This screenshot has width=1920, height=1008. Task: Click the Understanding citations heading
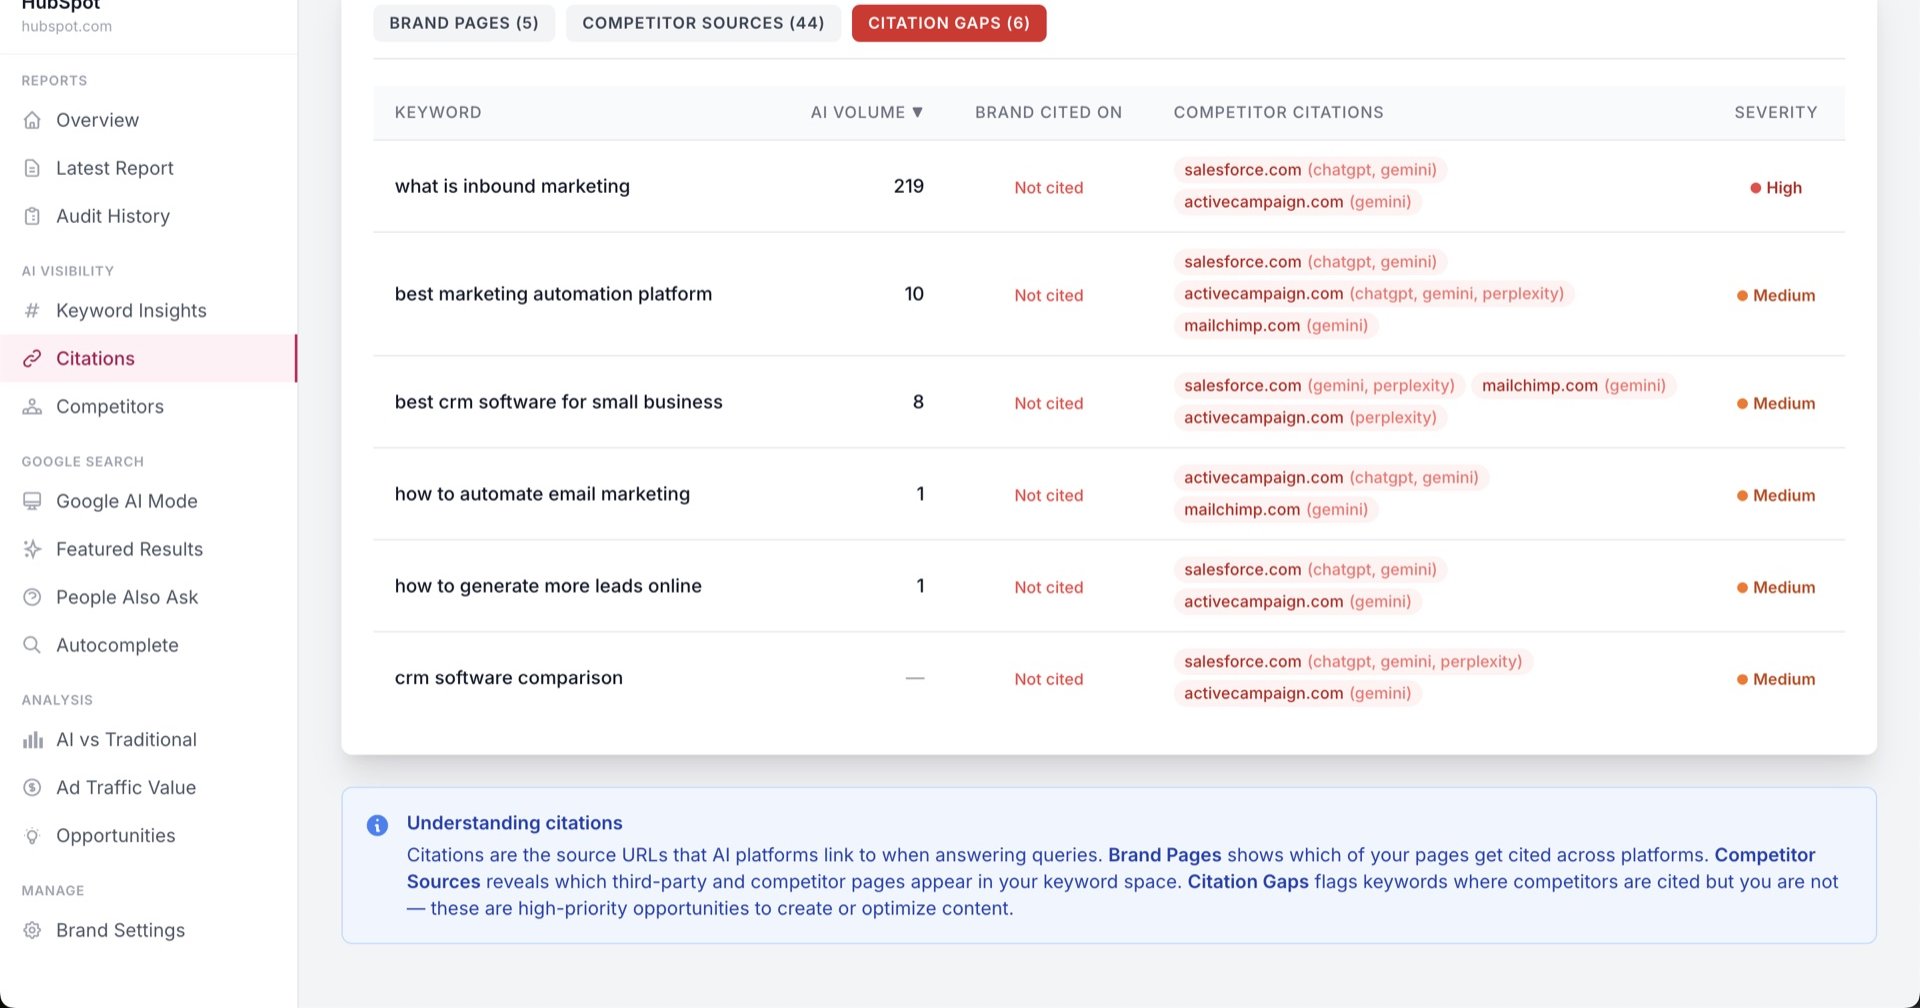pos(514,823)
